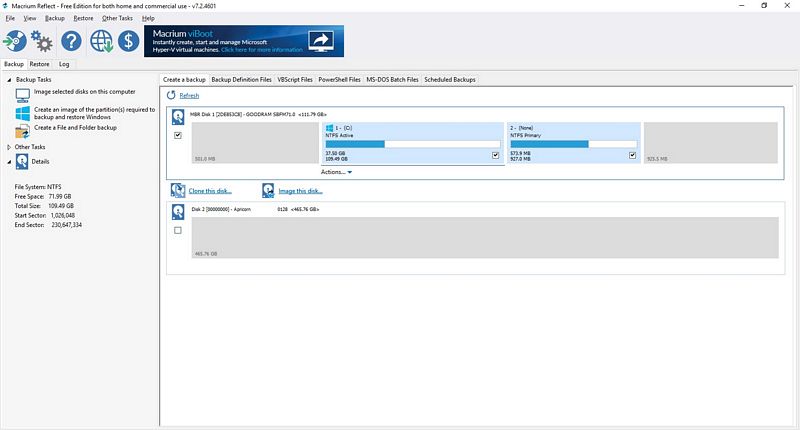Screen dimensions: 800x430
Task: Click the Refresh link
Action: point(189,95)
